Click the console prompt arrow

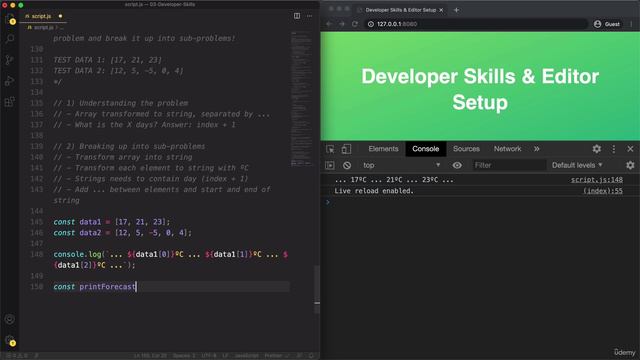click(327, 202)
